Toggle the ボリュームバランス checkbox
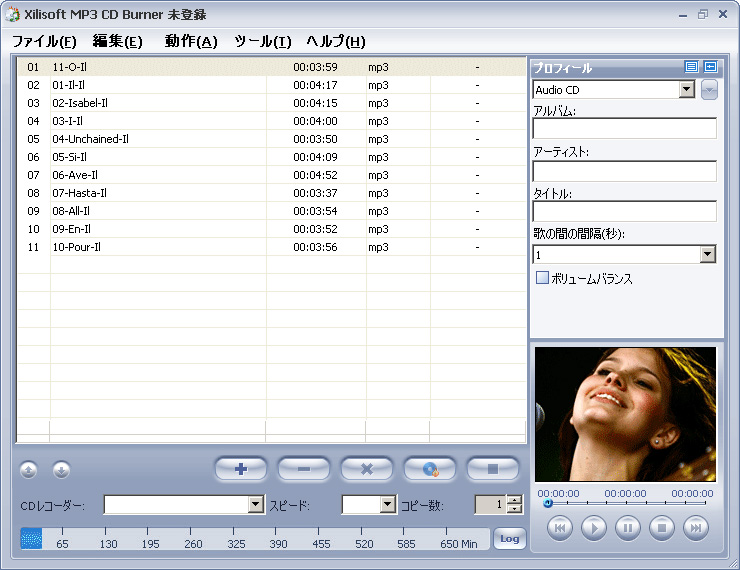This screenshot has width=740, height=570. coord(542,279)
